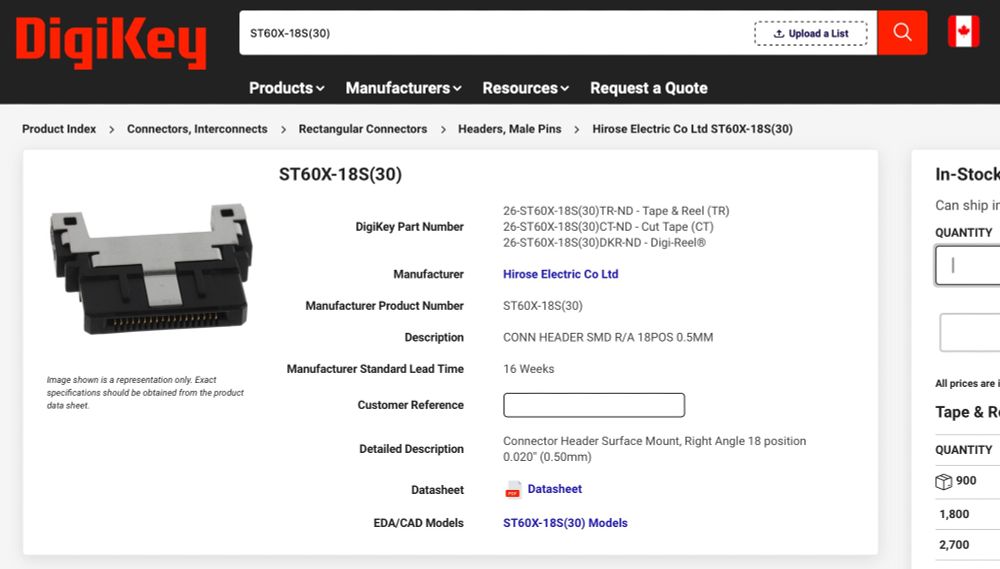Click the PDF datasheet icon

[513, 489]
